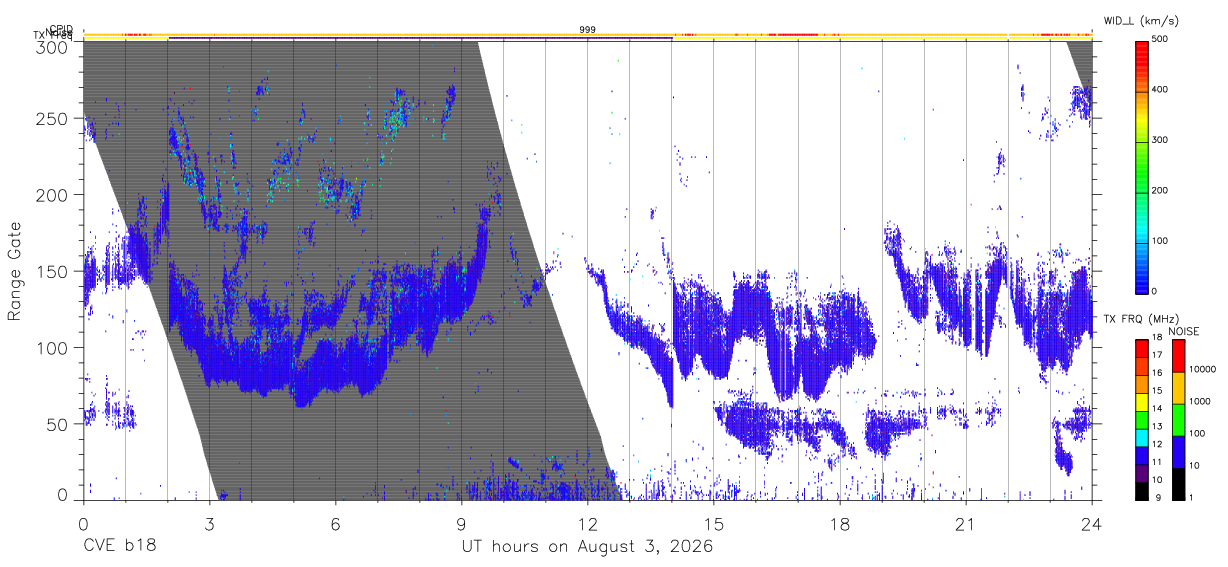Click the '21' tick on UT hours axis
The height and width of the screenshot is (567, 1228).
pyautogui.click(x=965, y=524)
